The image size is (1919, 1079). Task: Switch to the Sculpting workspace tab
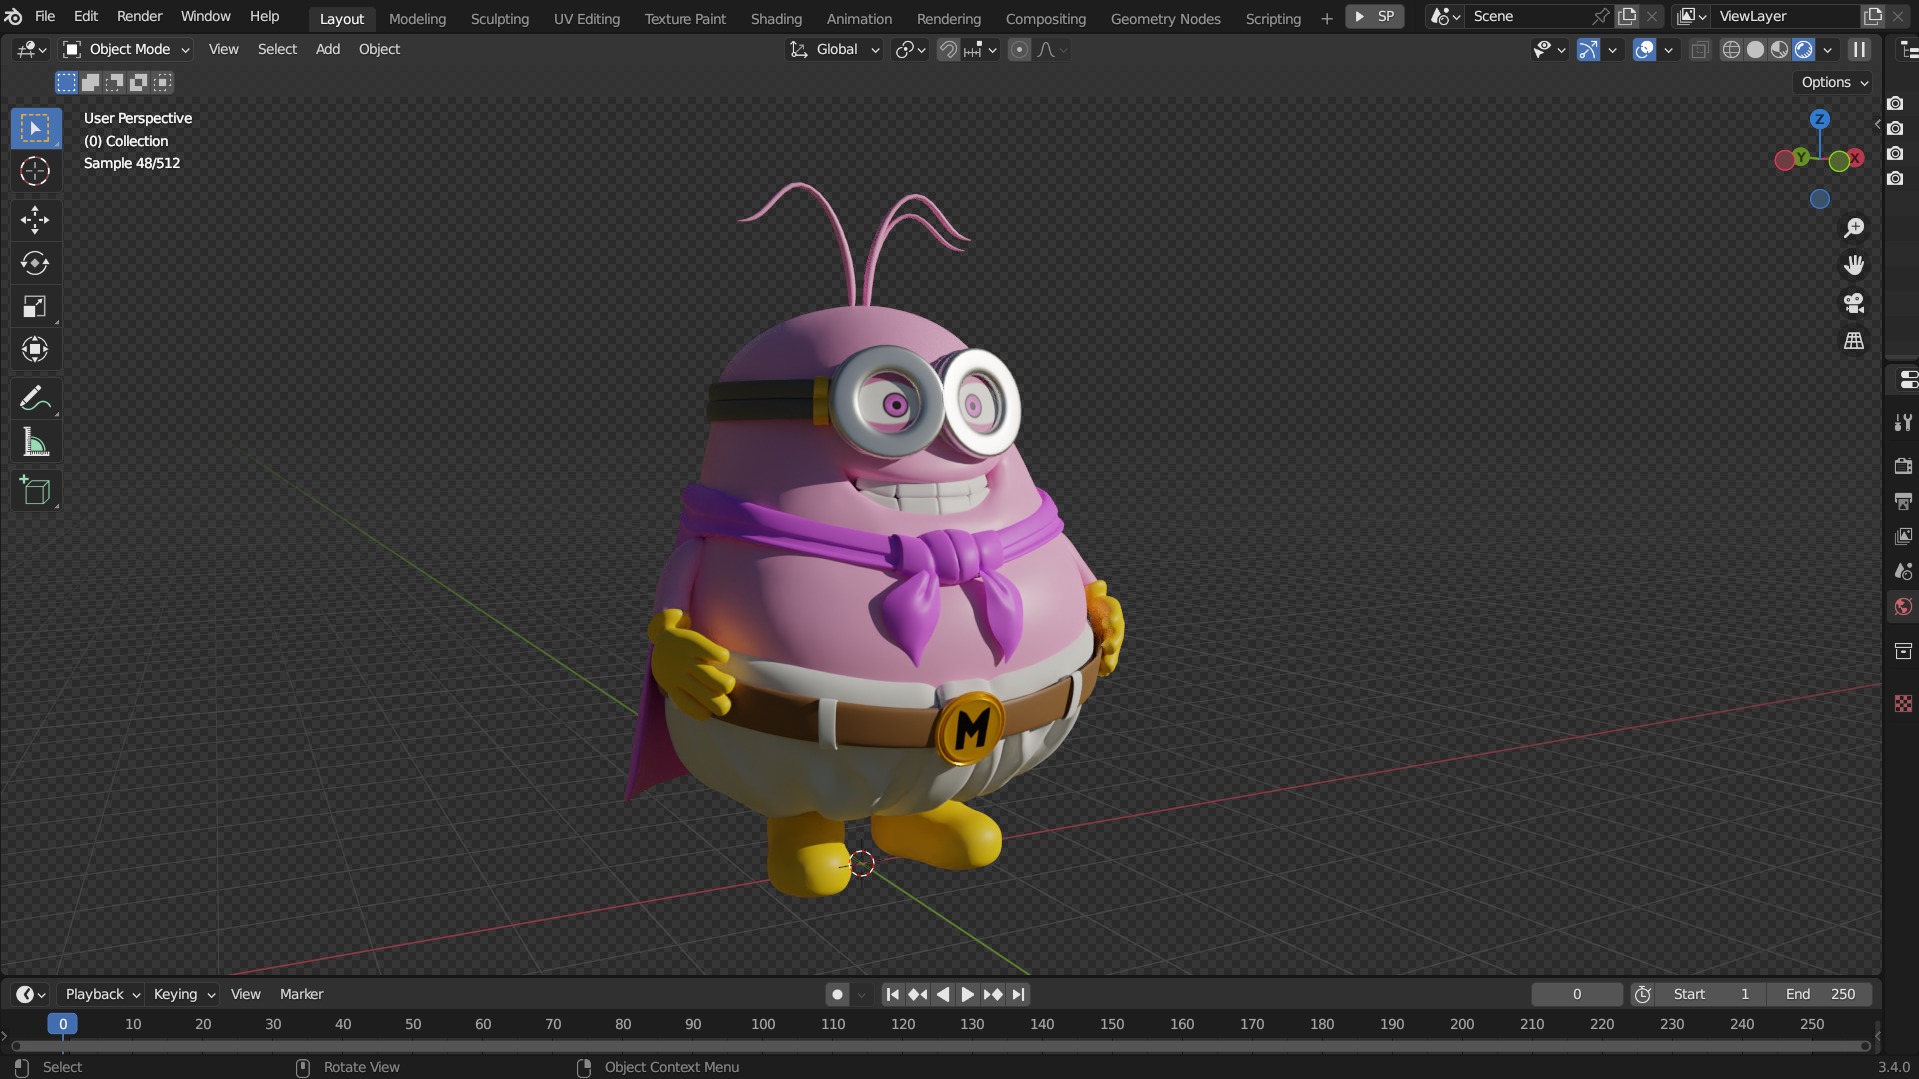click(499, 18)
